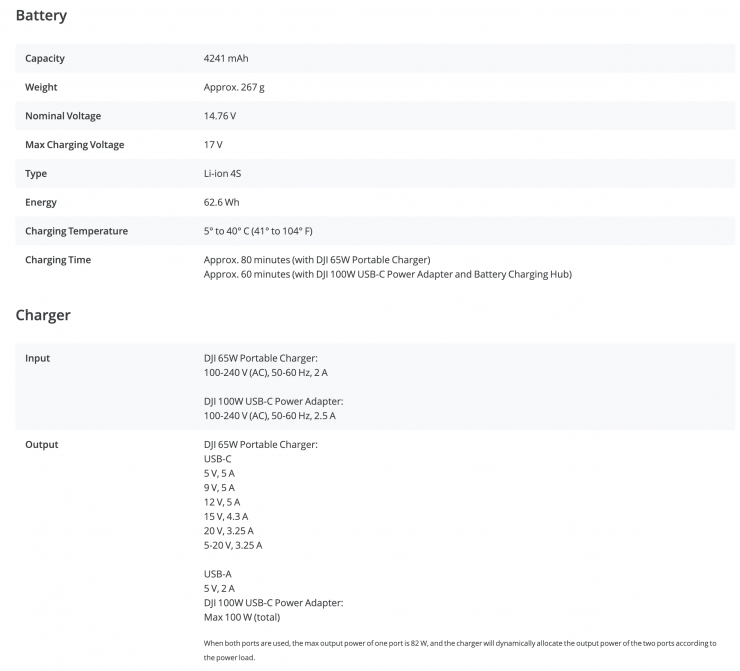The image size is (740, 671).
Task: Click the Battery section heading
Action: point(41,16)
